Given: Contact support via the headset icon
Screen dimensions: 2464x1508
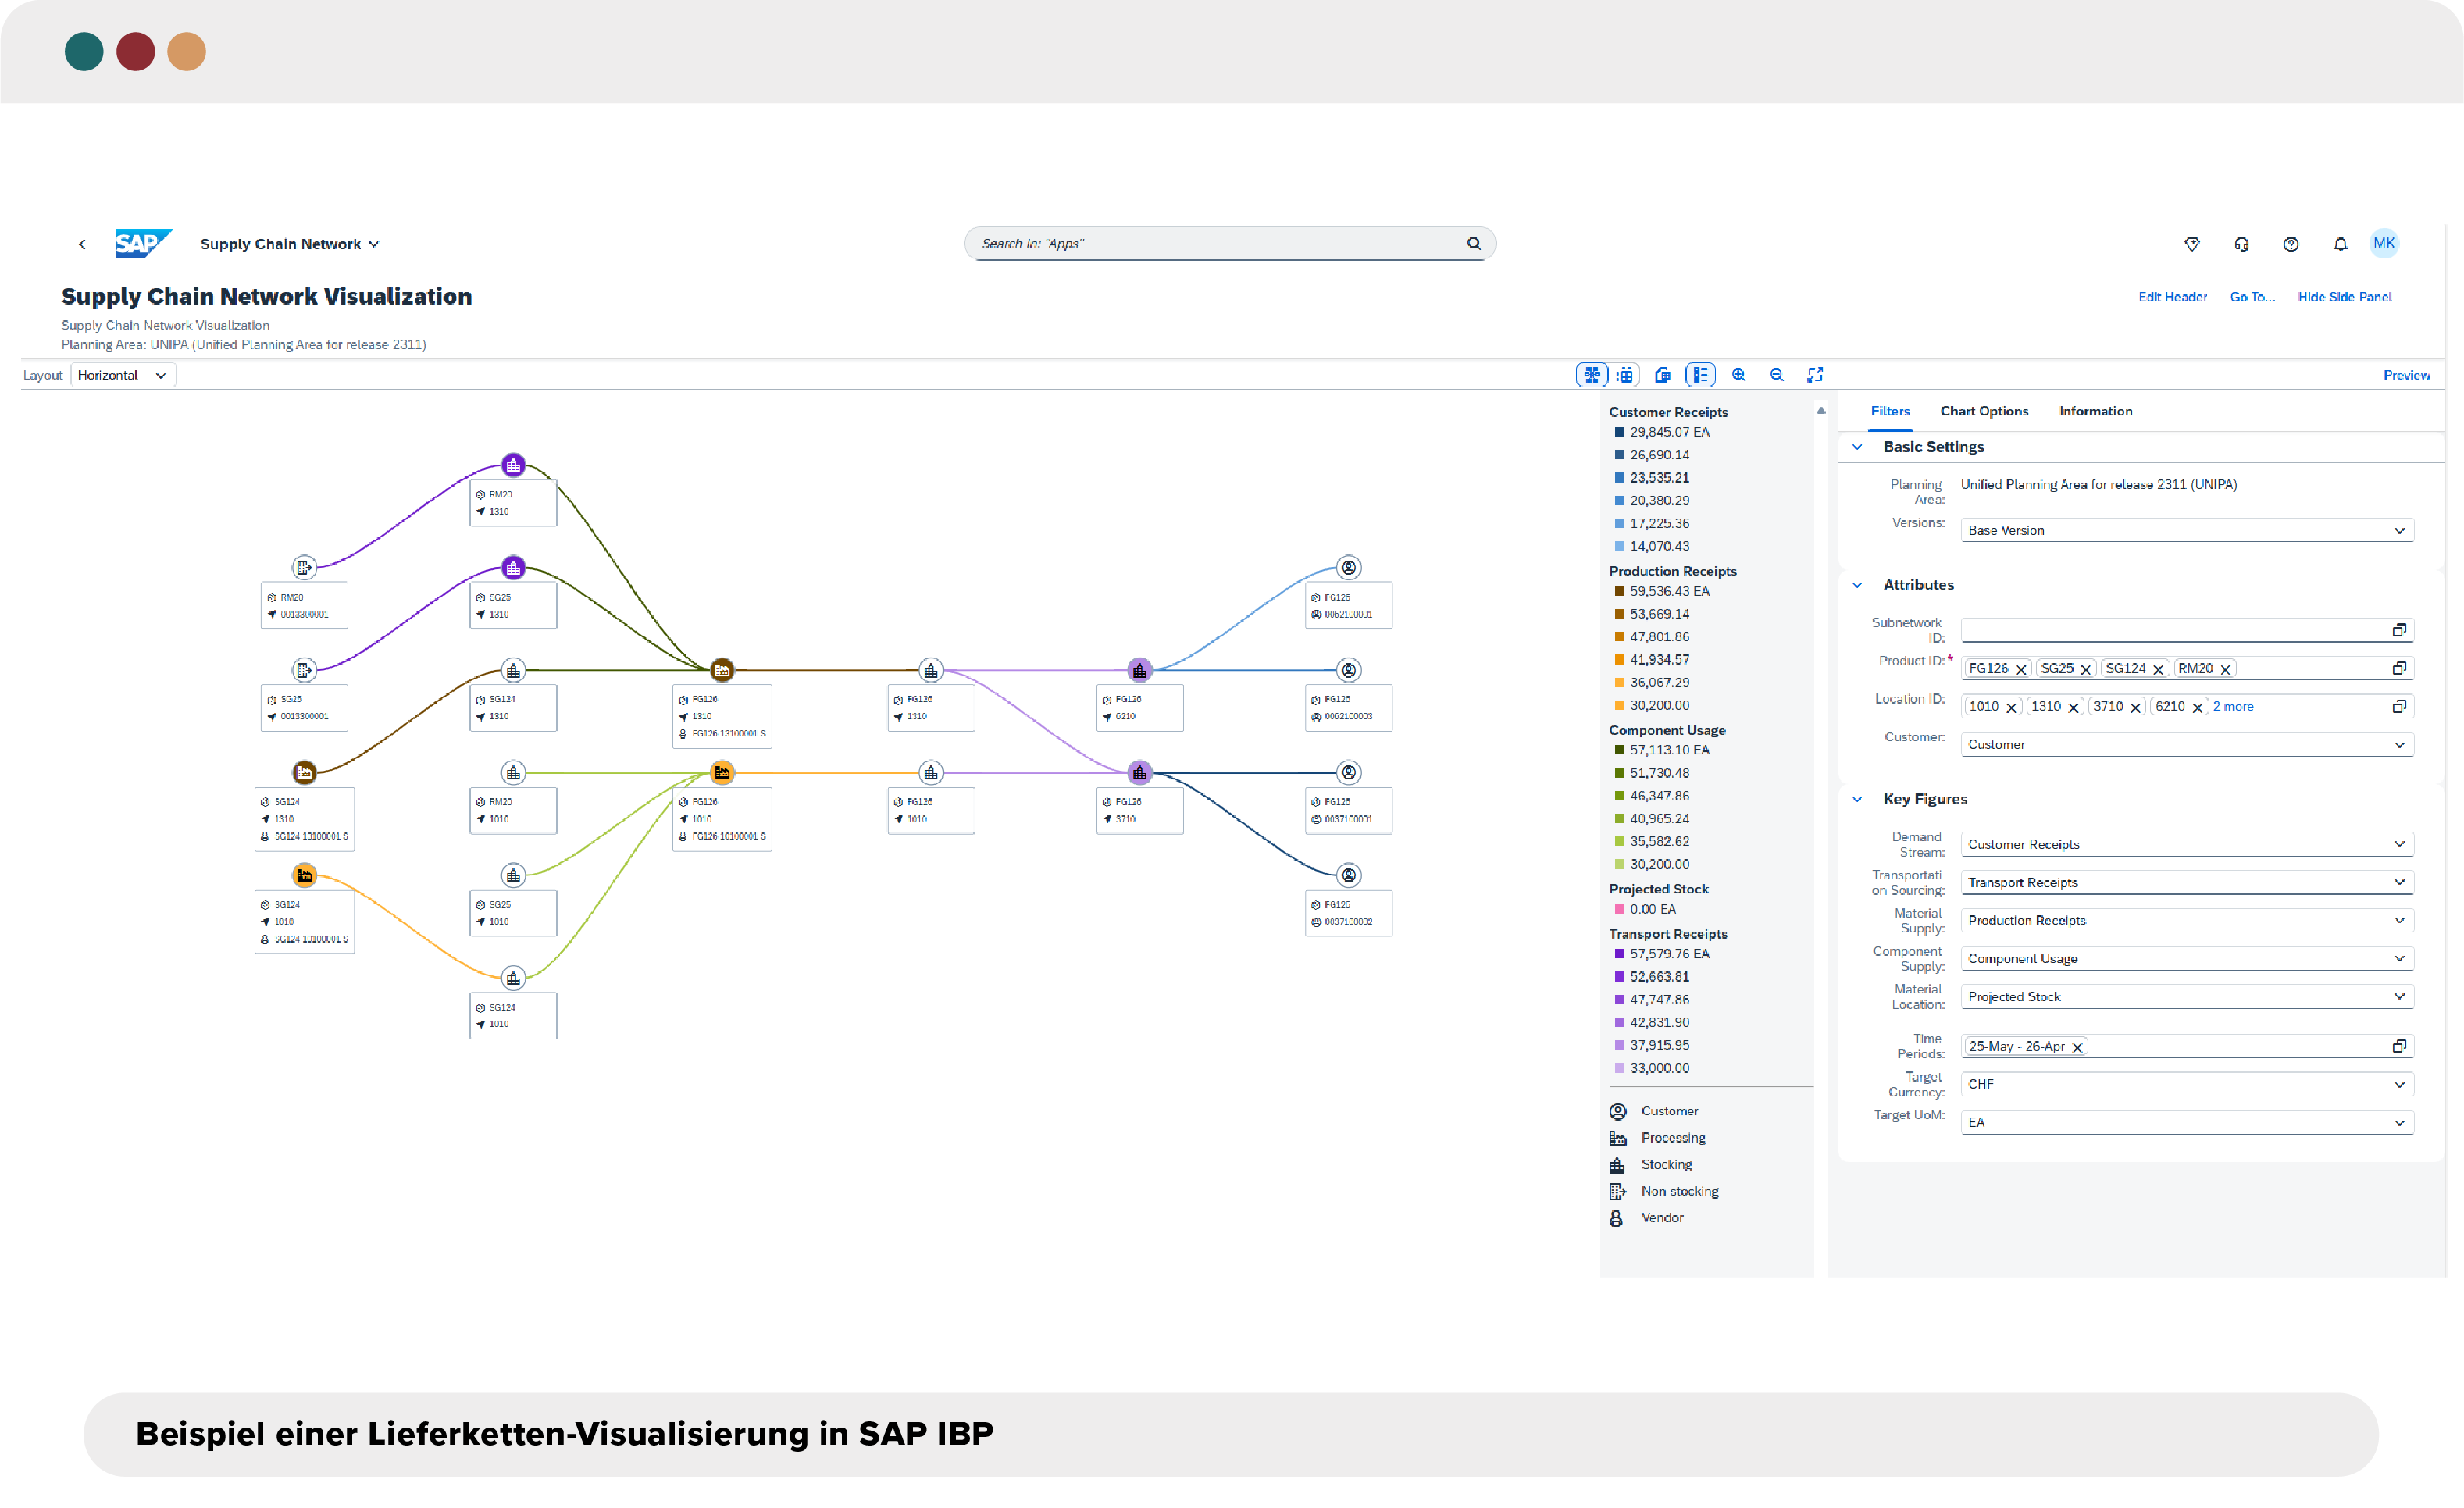Looking at the screenshot, I should [2241, 243].
